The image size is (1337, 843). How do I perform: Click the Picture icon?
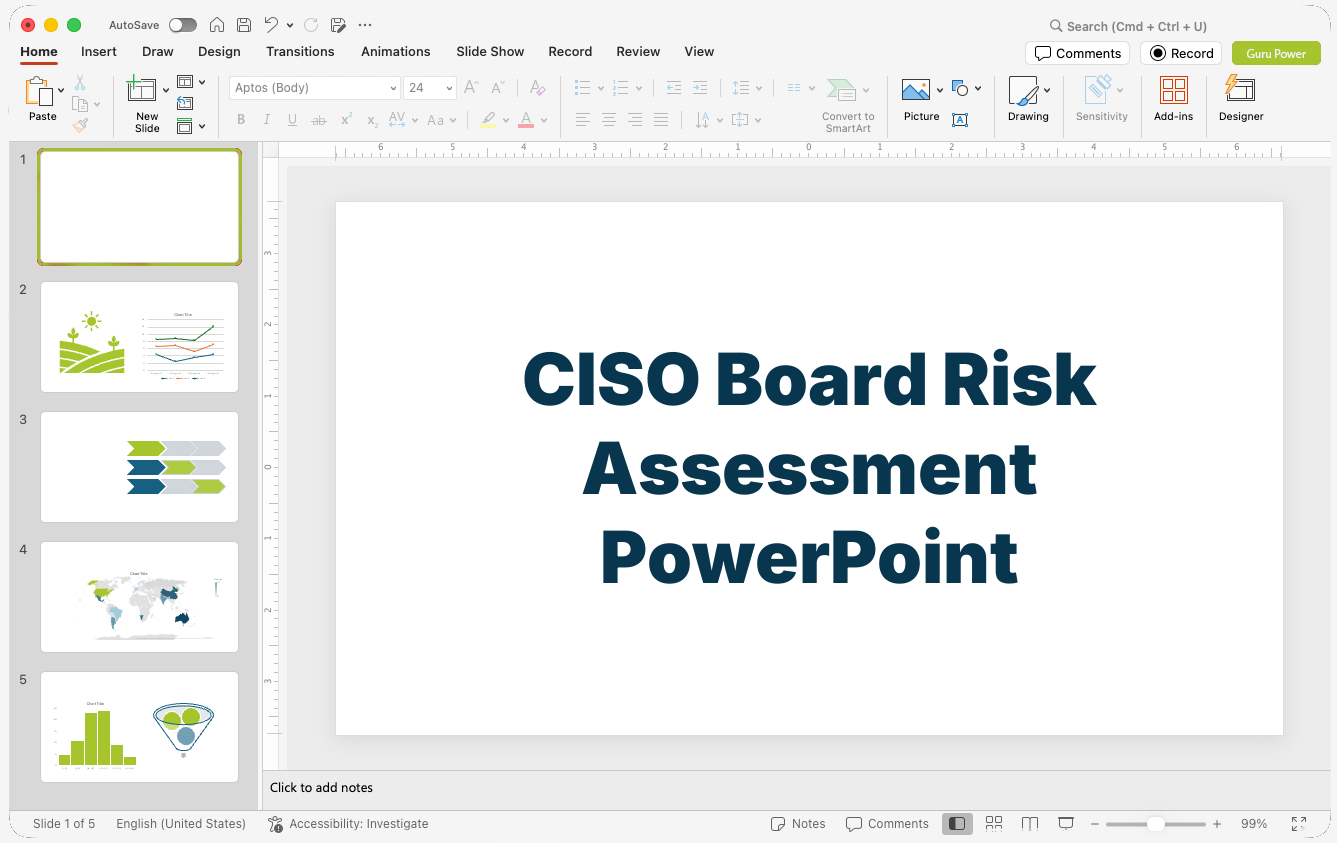[x=916, y=91]
